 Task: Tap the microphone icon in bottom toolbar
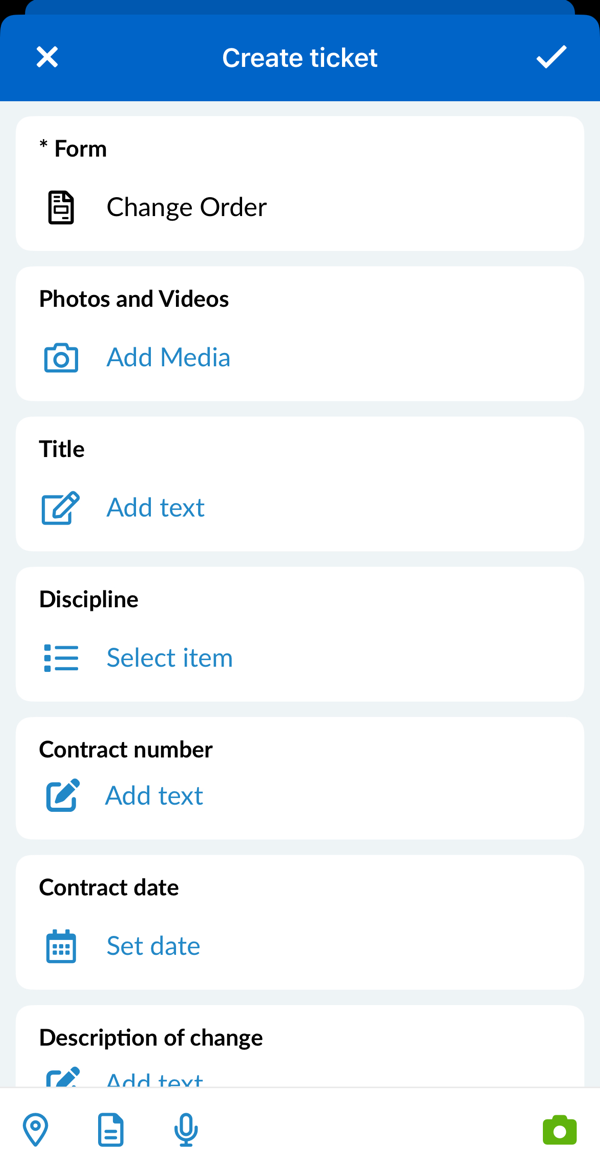pos(186,1129)
